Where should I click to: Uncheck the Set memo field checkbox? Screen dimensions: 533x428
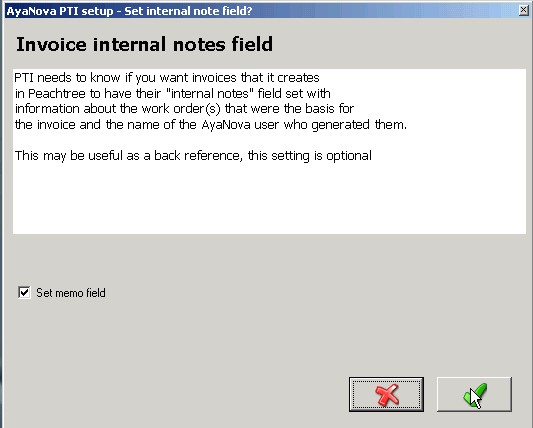click(x=24, y=292)
